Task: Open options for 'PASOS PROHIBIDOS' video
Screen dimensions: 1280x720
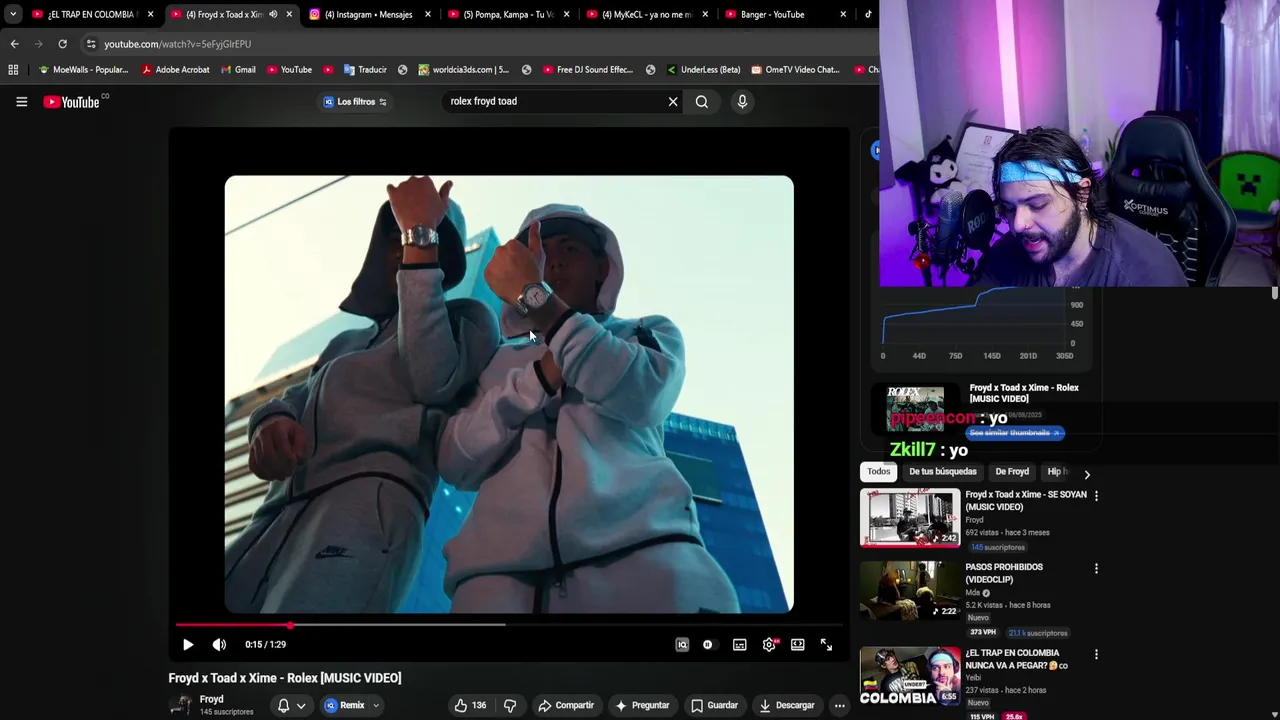Action: point(1096,569)
